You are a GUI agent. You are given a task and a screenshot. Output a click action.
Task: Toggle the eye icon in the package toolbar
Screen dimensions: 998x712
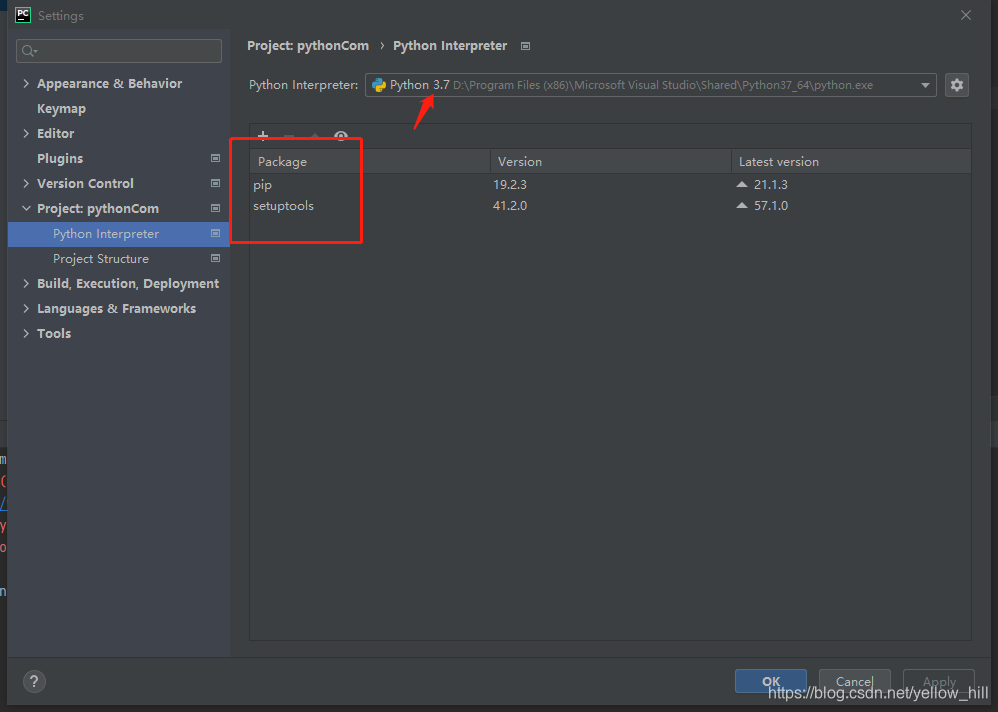pos(340,136)
